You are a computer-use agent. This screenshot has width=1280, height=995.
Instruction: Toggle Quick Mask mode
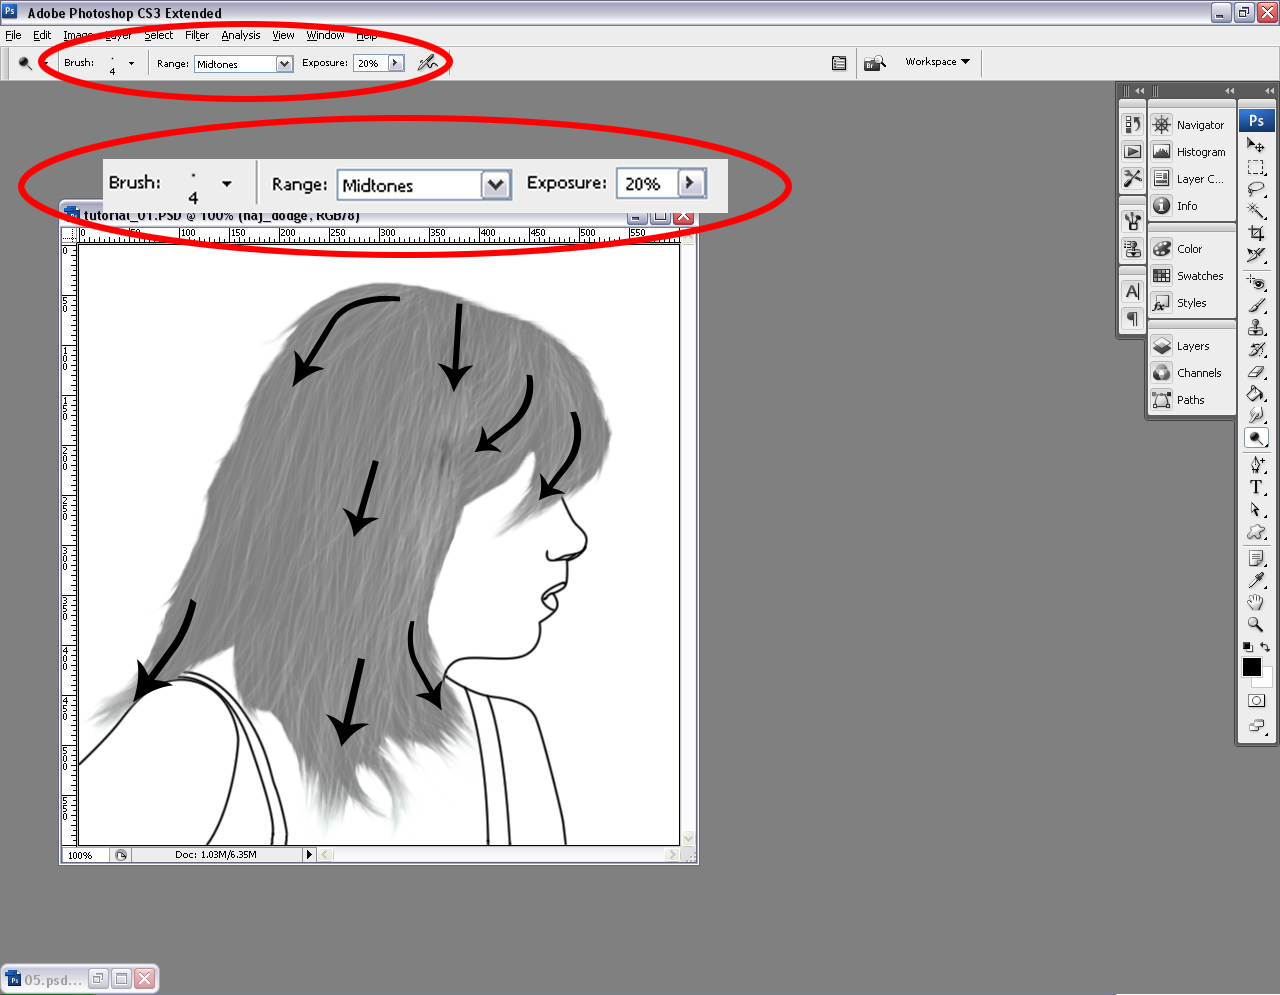(1256, 701)
